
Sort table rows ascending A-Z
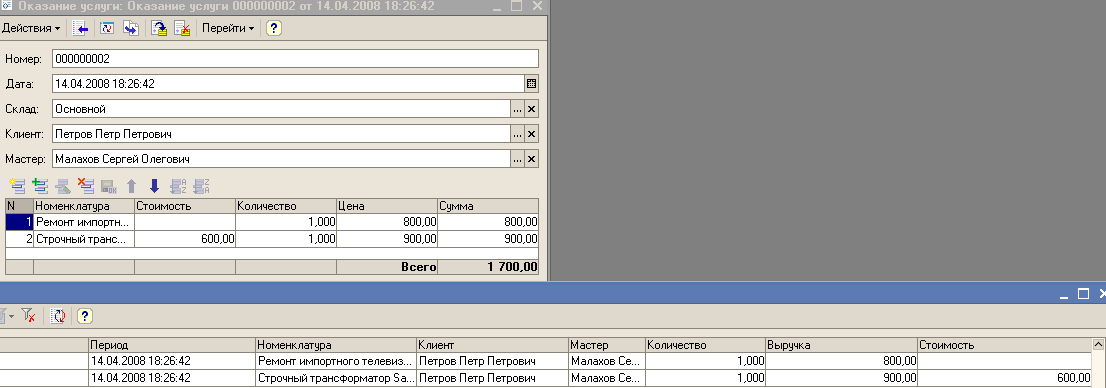pyautogui.click(x=178, y=186)
